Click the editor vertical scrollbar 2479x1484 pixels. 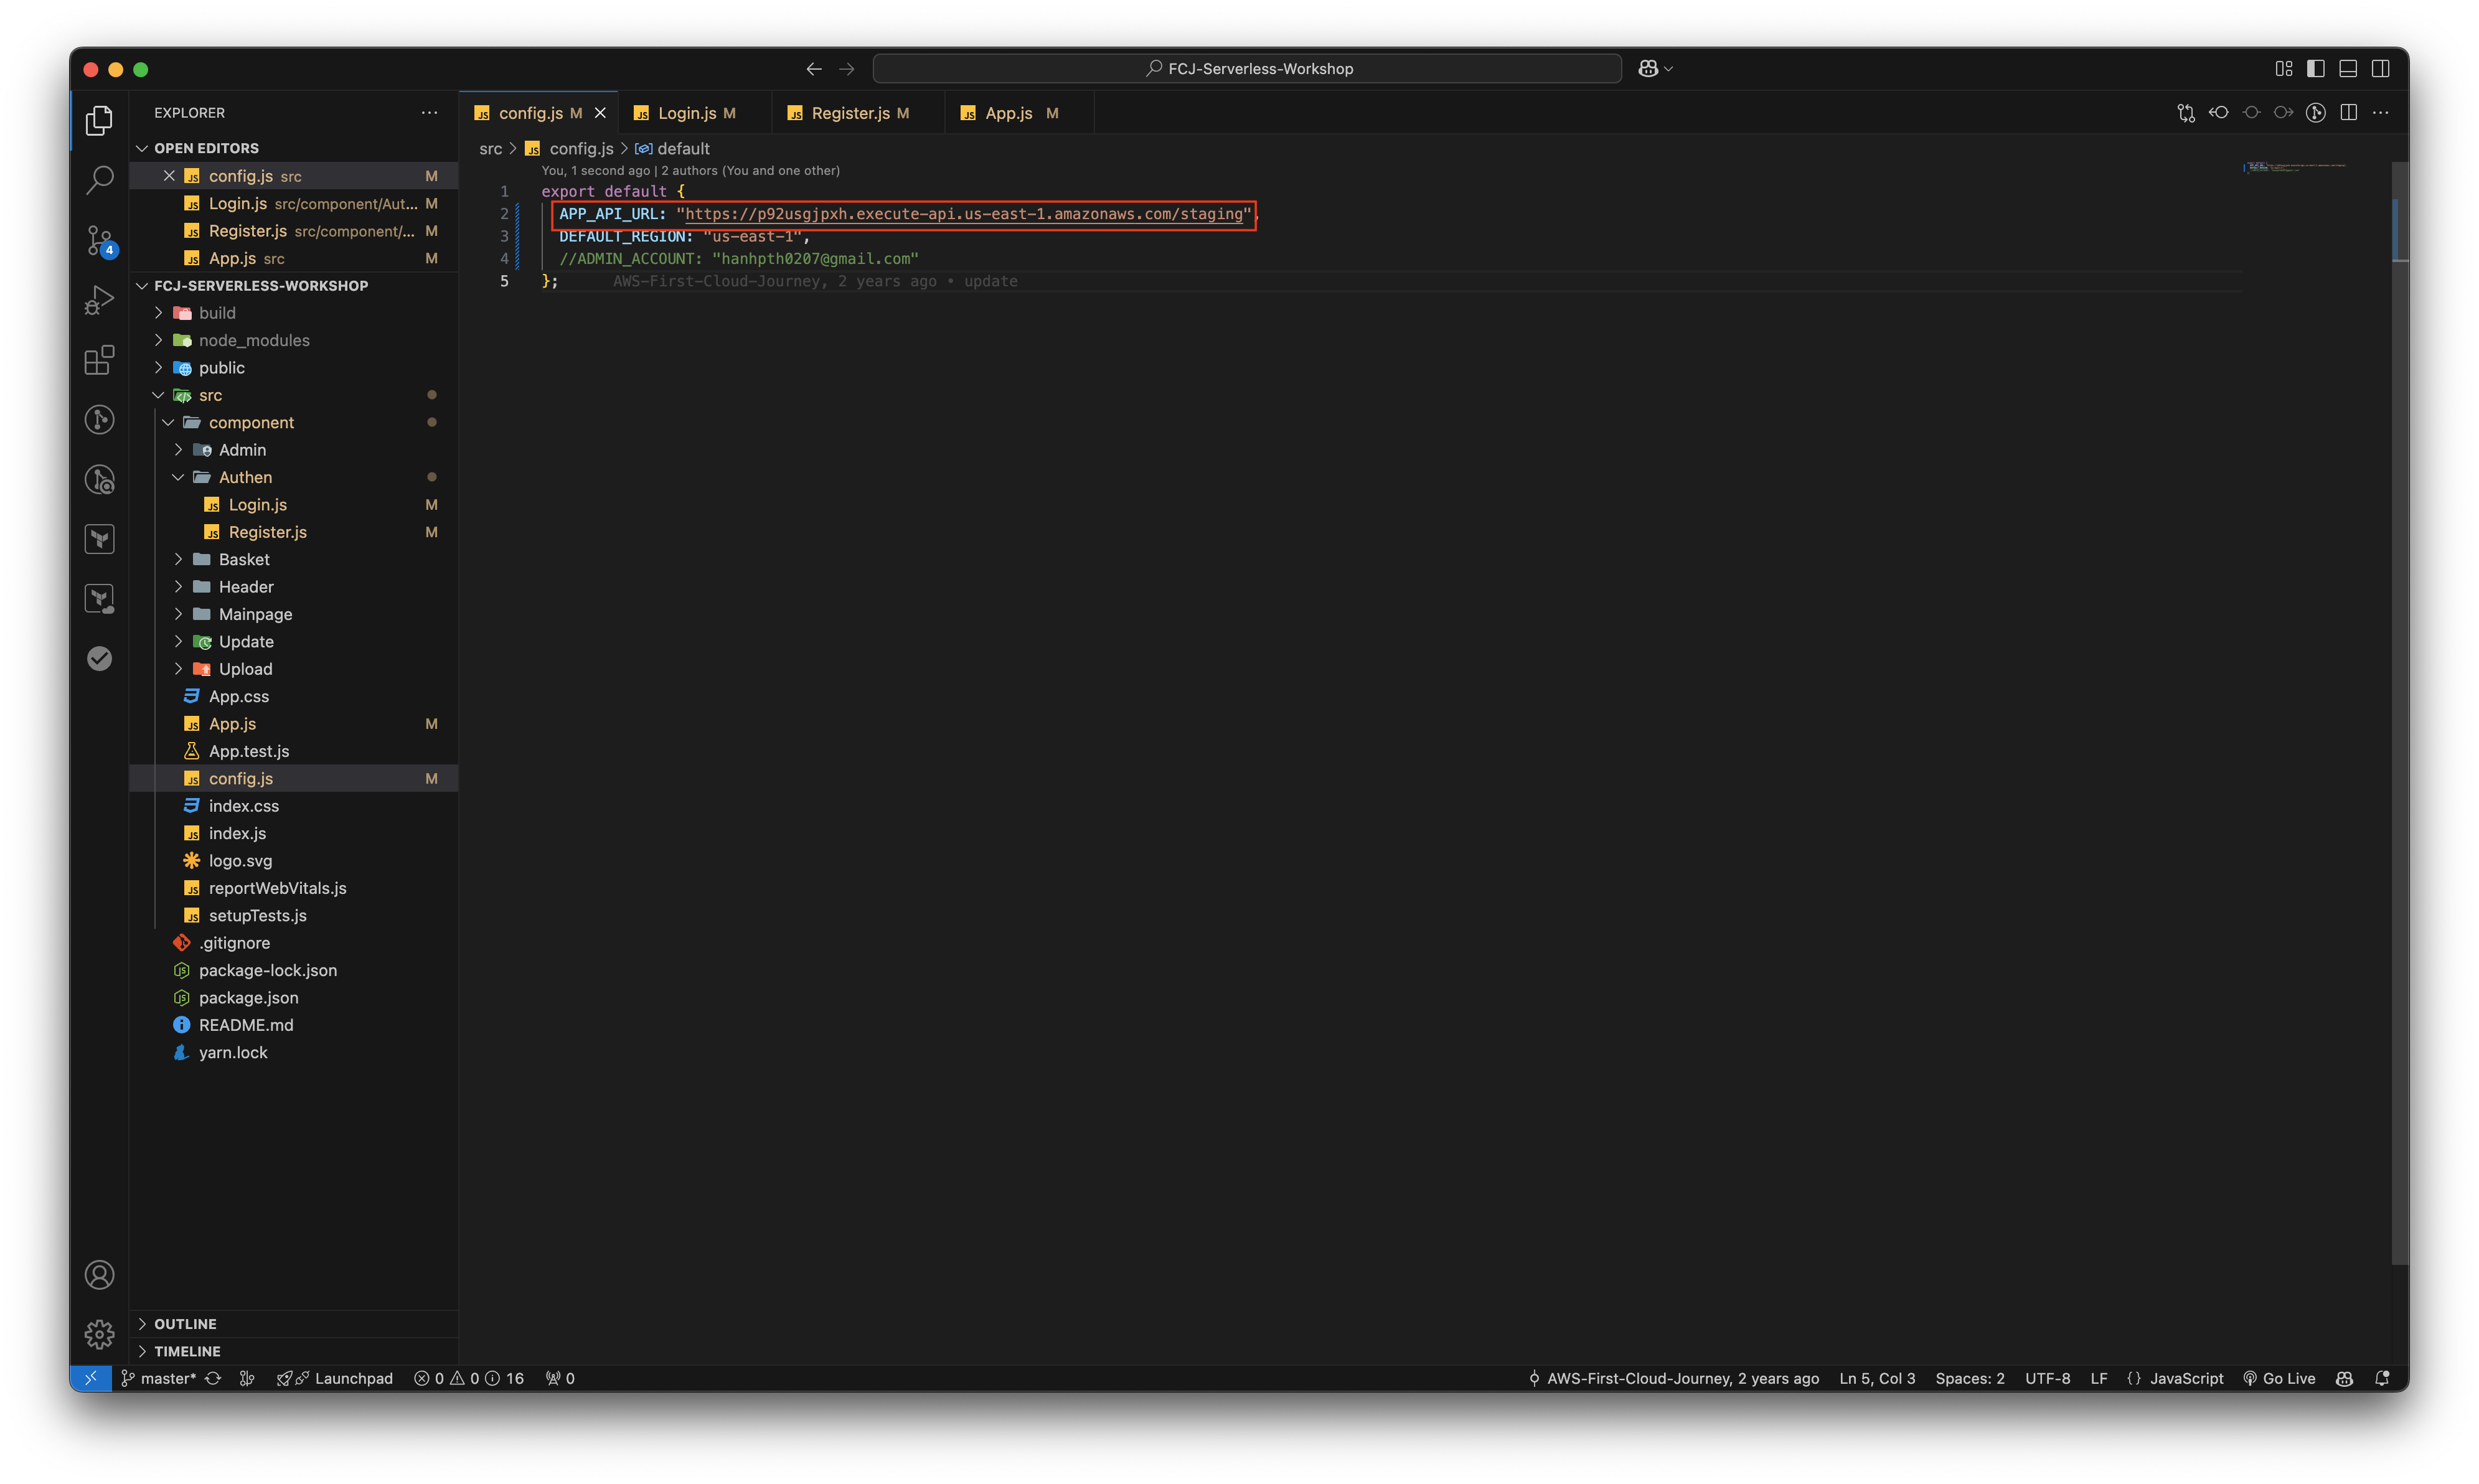[x=2400, y=713]
